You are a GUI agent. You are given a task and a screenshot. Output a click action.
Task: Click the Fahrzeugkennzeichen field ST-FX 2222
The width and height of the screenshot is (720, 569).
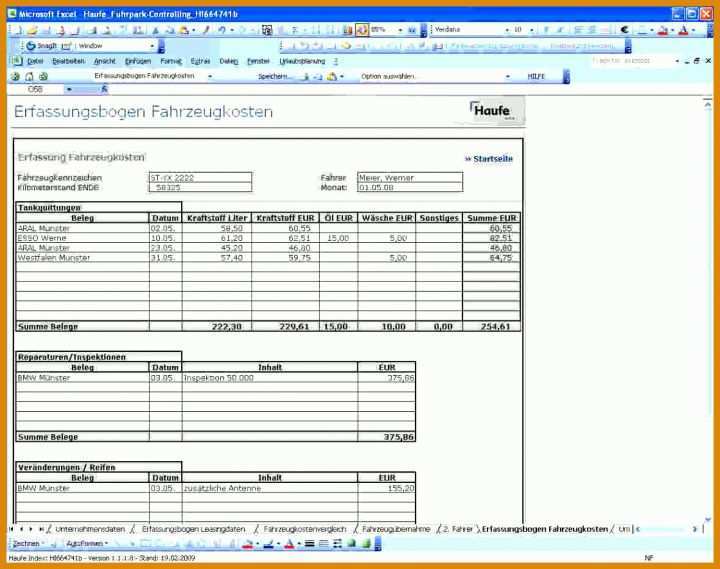pyautogui.click(x=201, y=178)
